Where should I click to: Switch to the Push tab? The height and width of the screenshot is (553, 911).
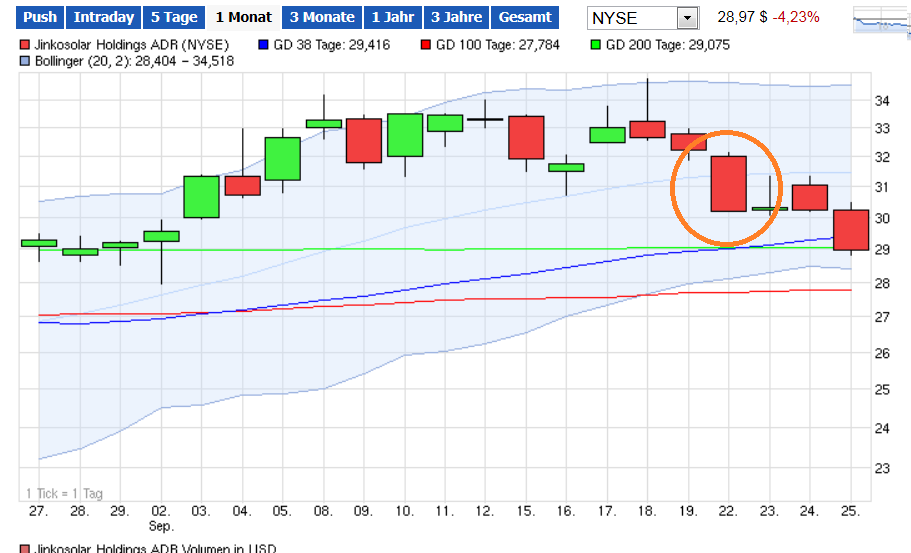click(40, 17)
